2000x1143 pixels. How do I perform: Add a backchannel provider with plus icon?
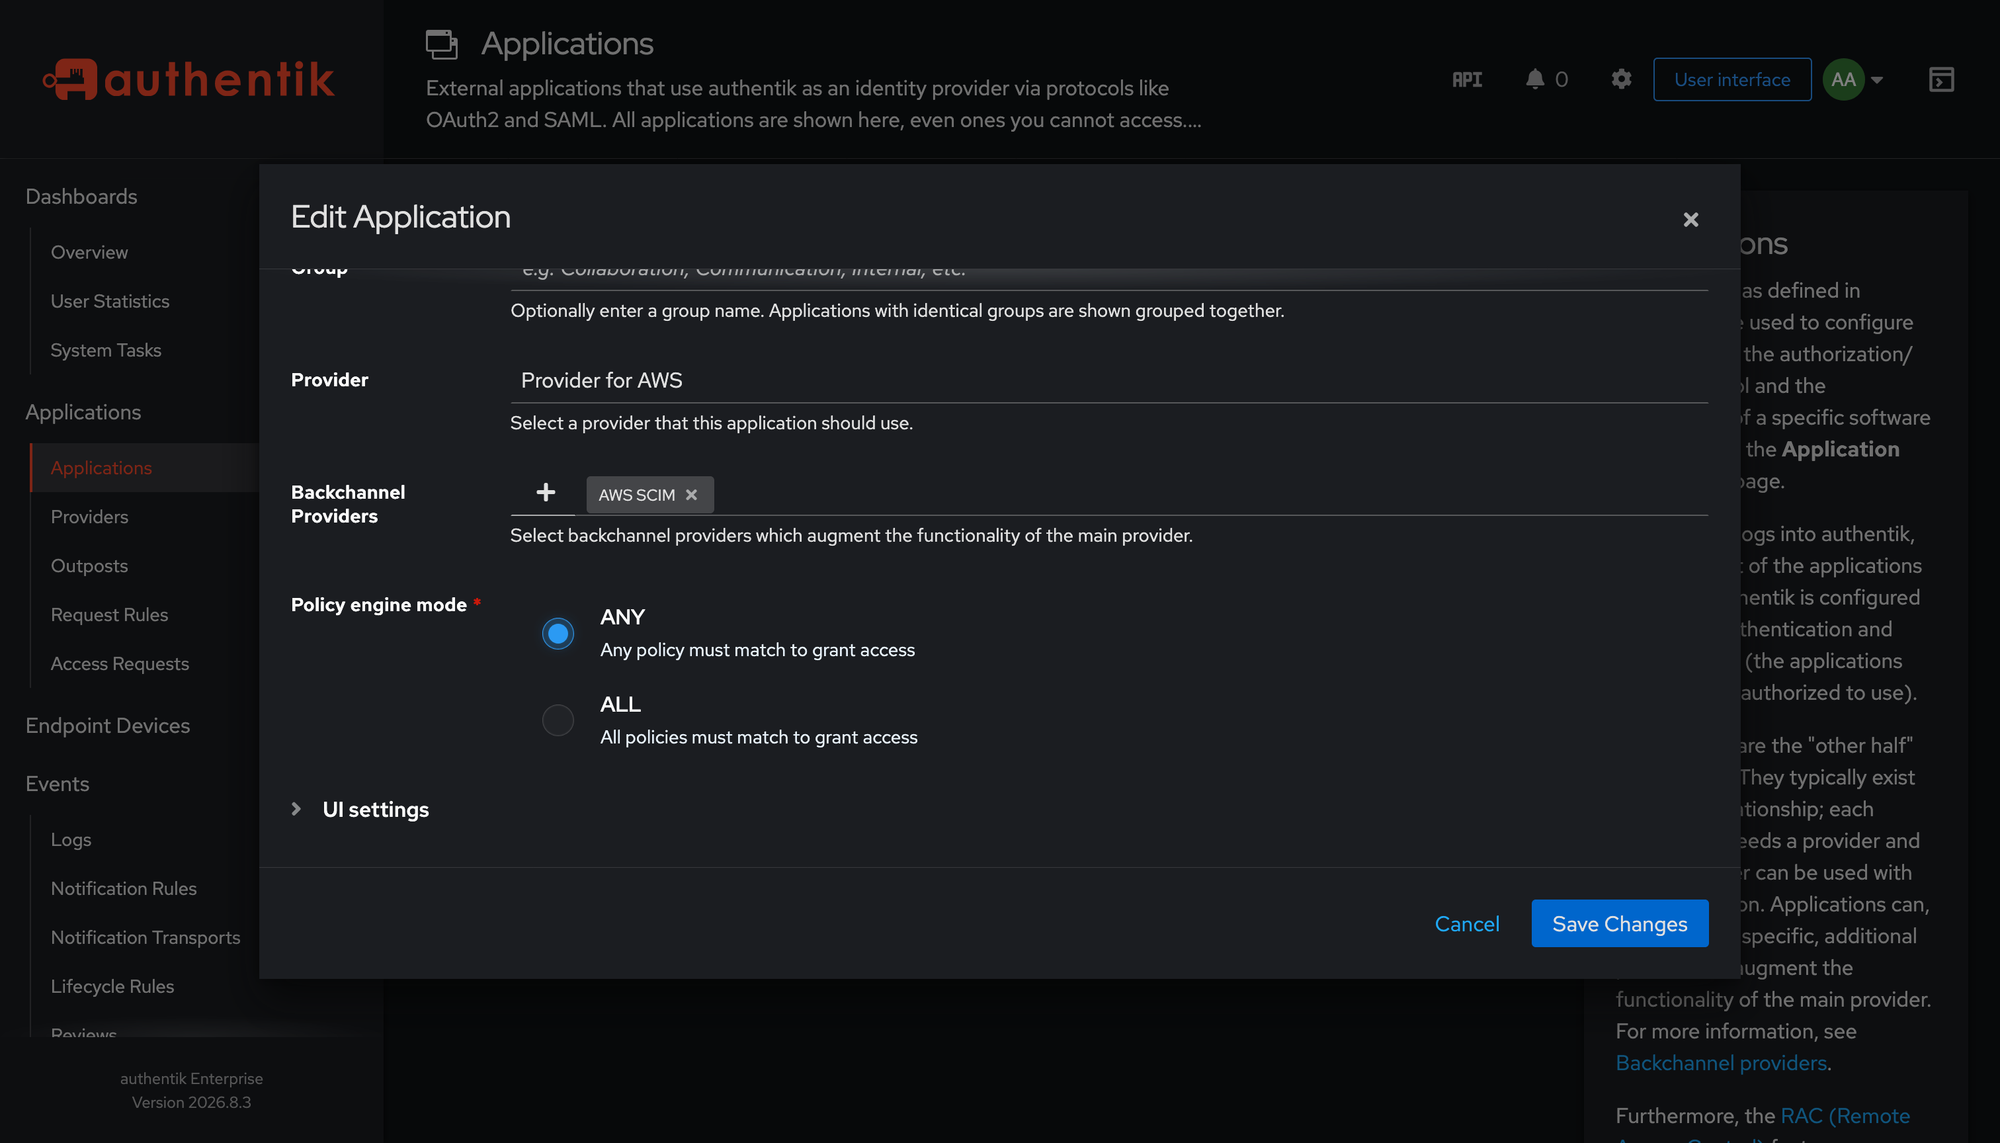click(545, 492)
